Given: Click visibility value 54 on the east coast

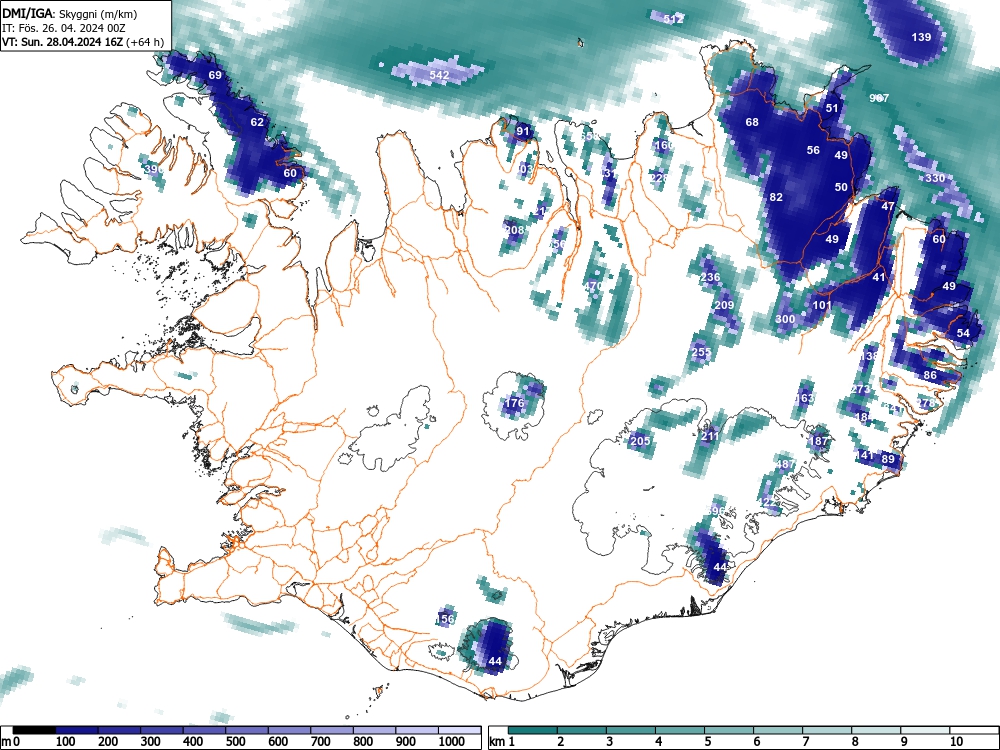Looking at the screenshot, I should tap(963, 333).
